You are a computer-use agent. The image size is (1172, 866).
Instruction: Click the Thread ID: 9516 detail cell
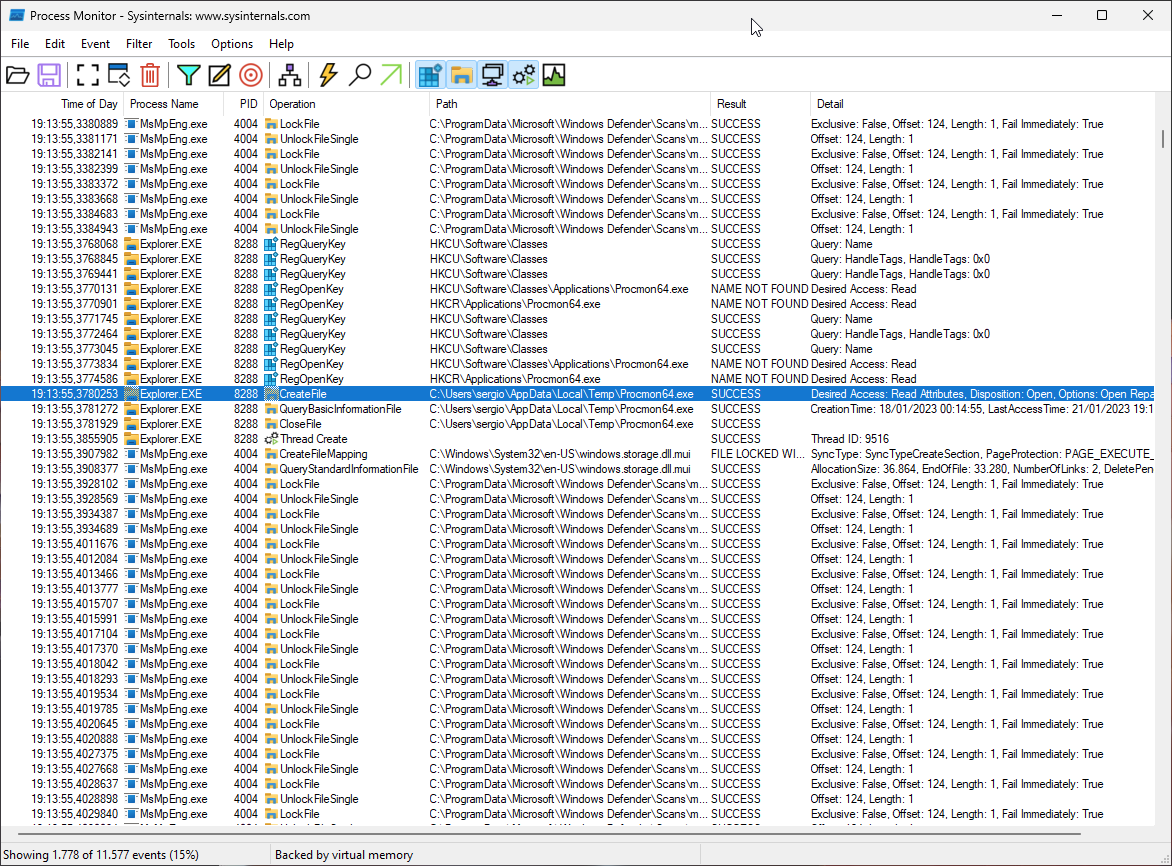pos(850,439)
